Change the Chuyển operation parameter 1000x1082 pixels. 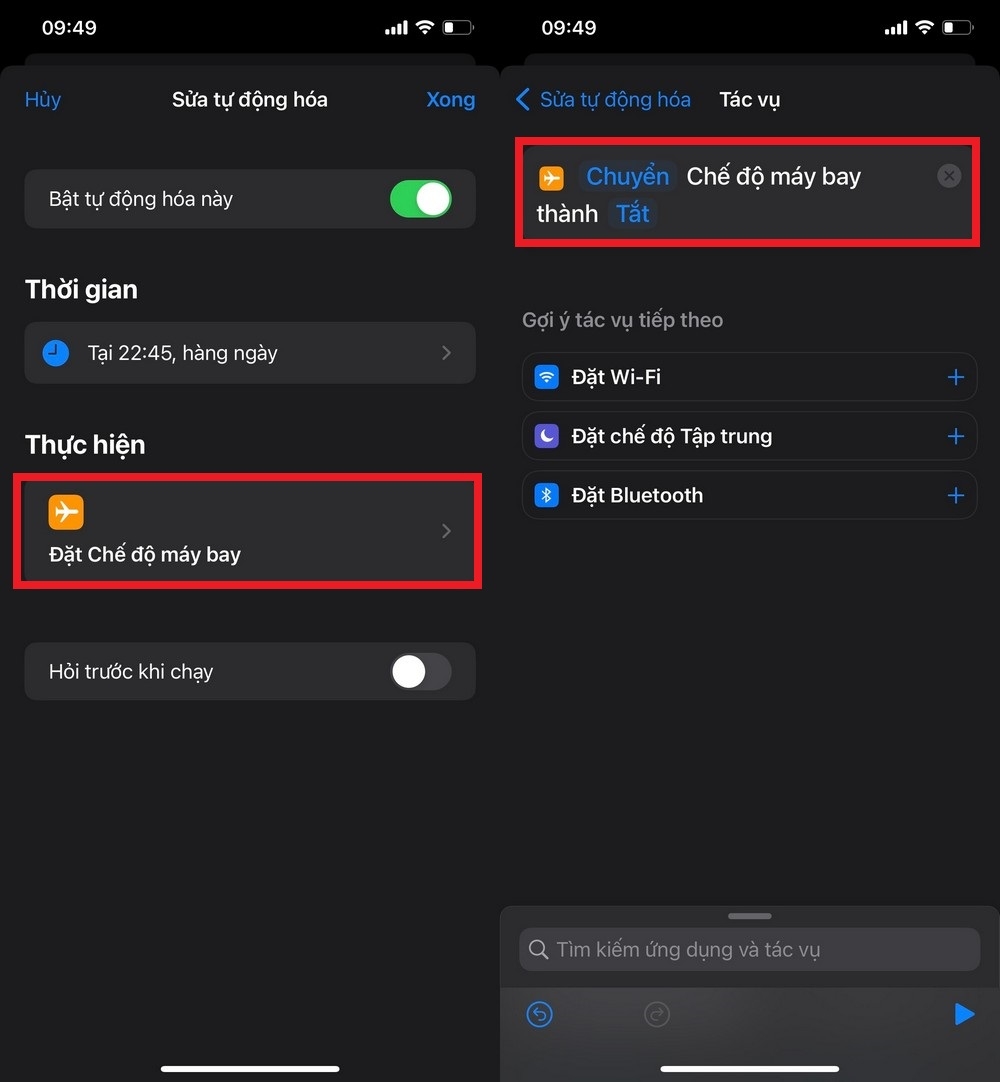point(627,176)
